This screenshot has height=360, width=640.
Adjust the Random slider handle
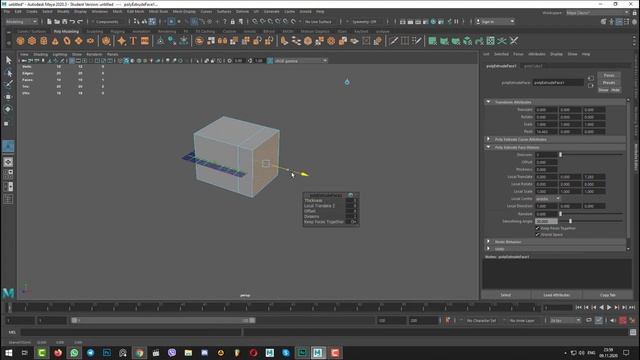[560, 214]
